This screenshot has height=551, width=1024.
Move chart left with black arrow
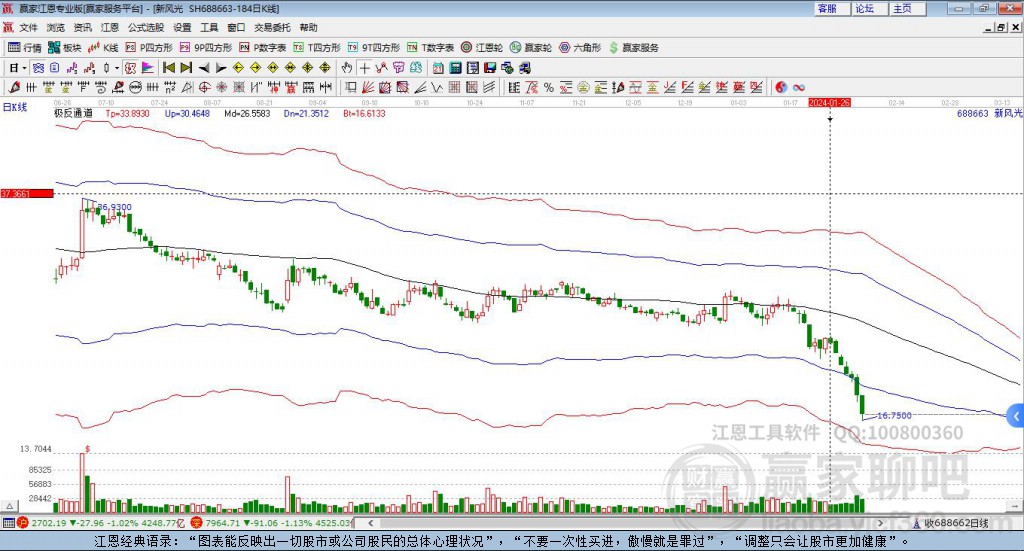pyautogui.click(x=204, y=68)
